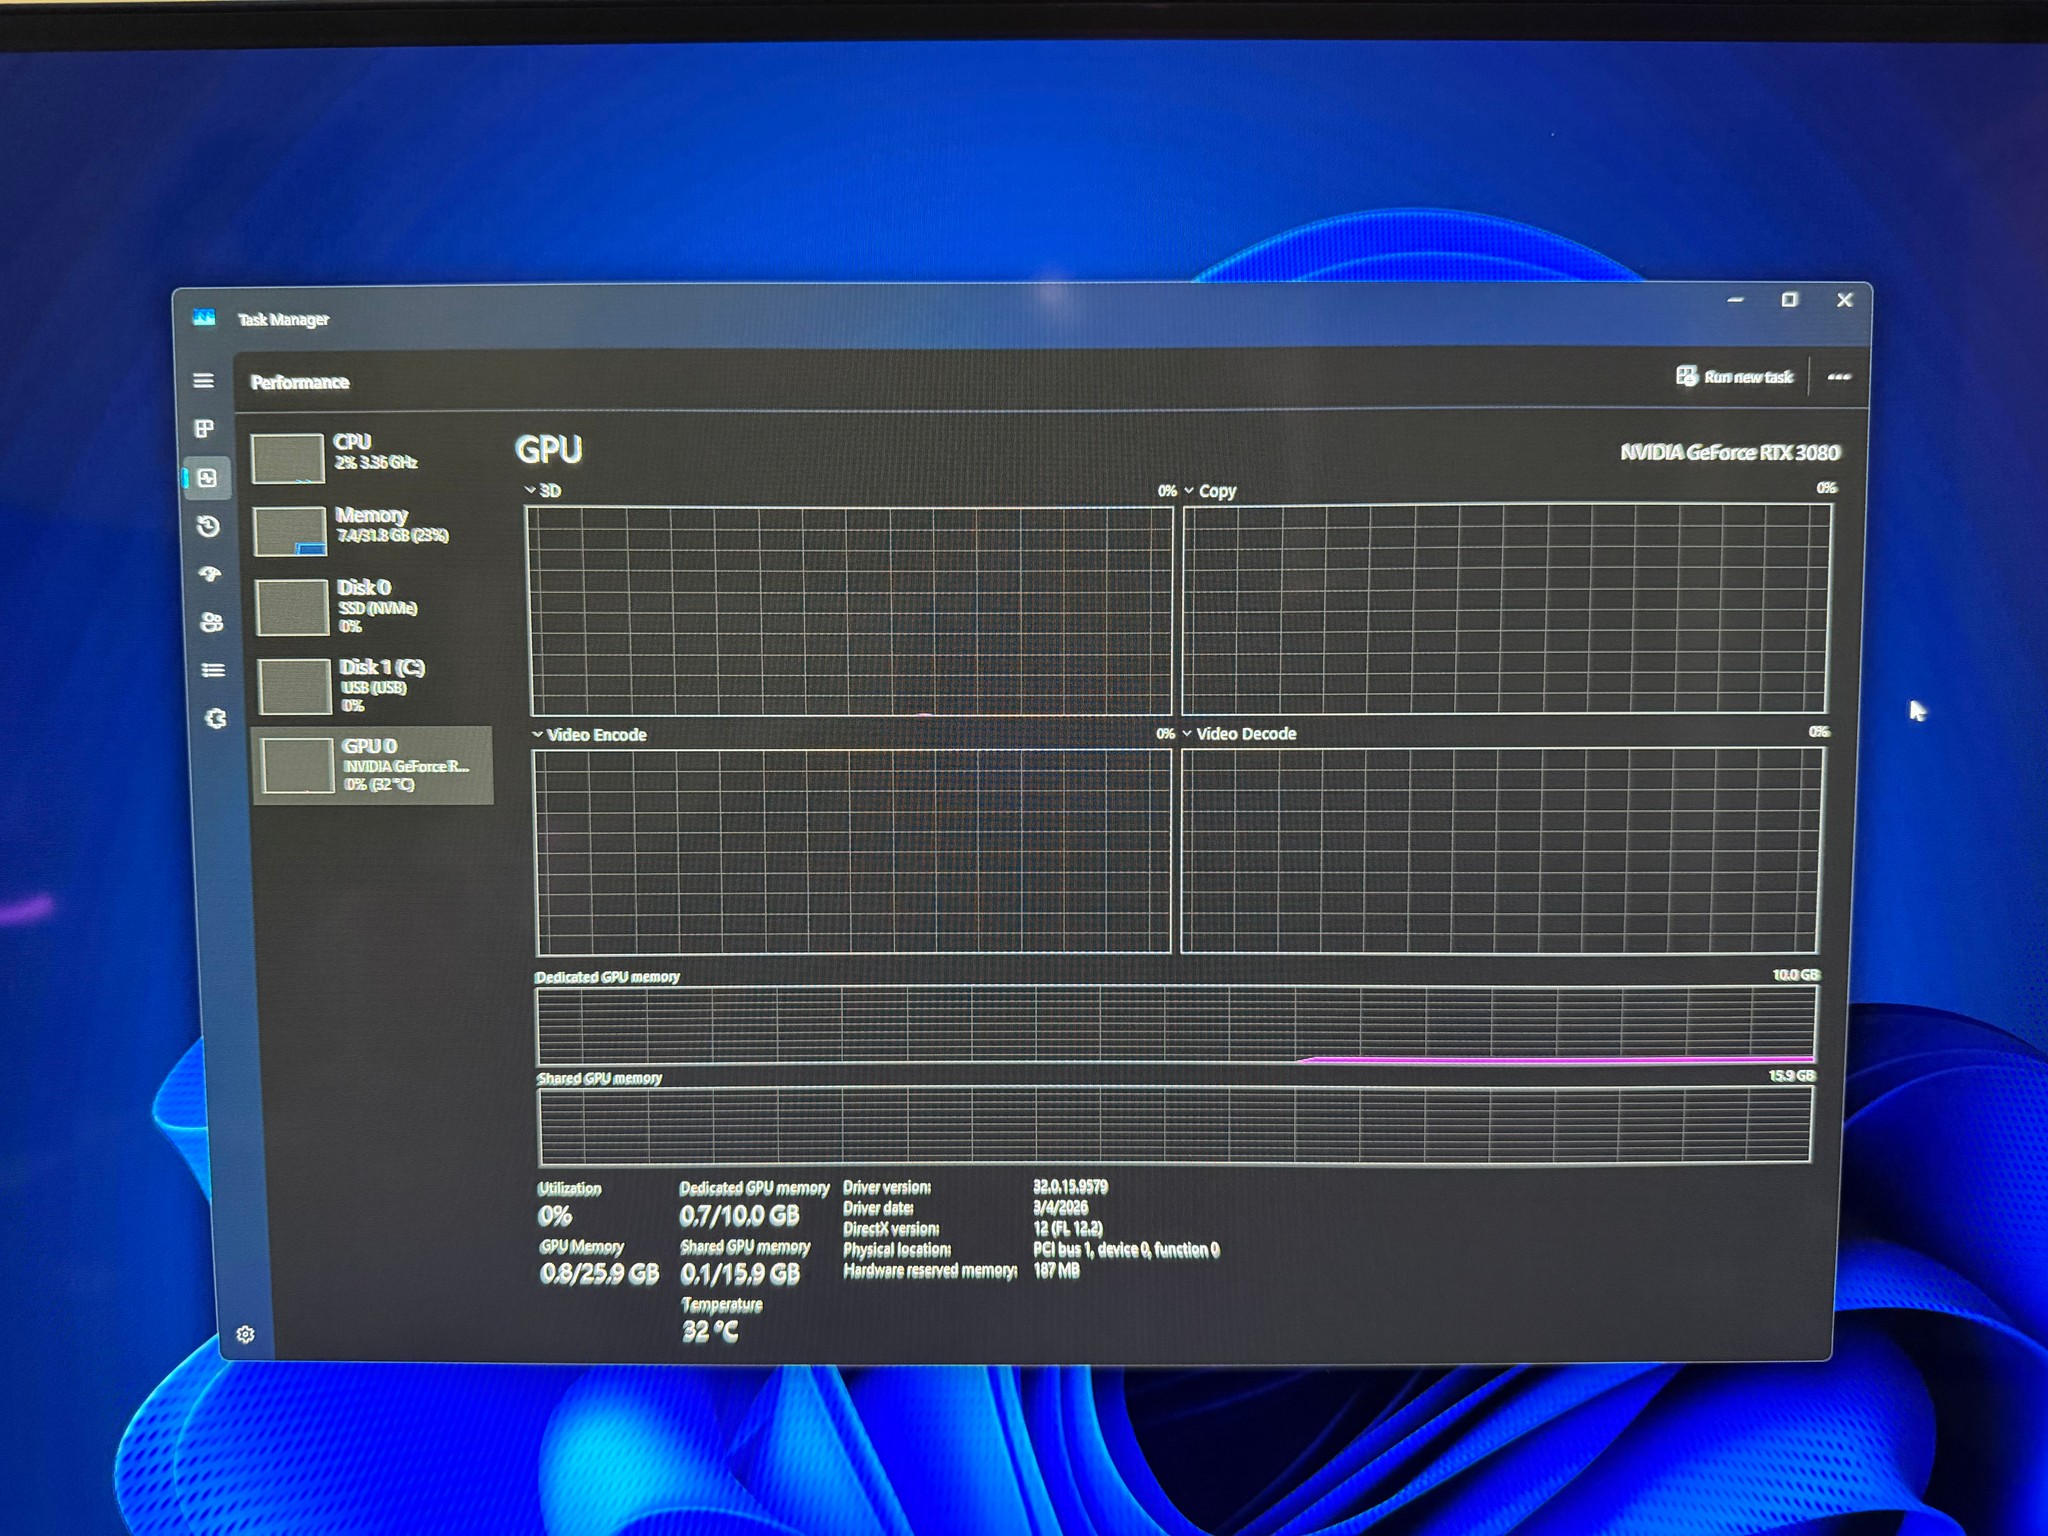Open Task Manager settings gear

(x=245, y=1334)
